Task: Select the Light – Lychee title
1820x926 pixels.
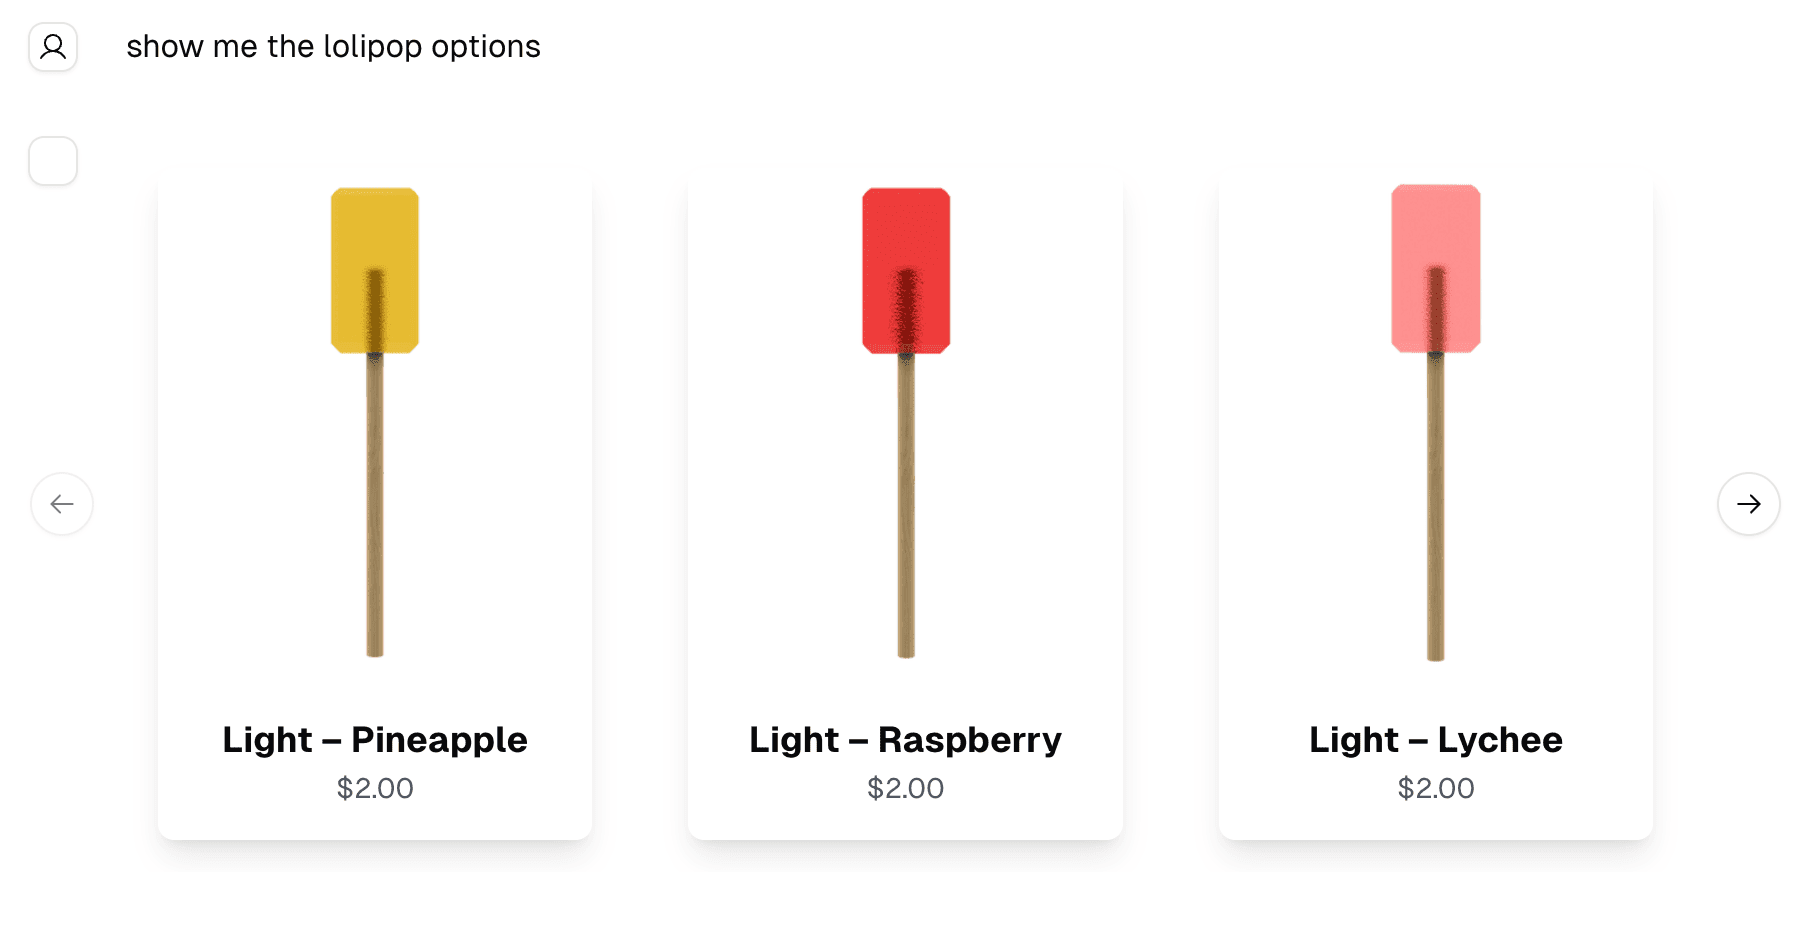Action: click(x=1436, y=740)
